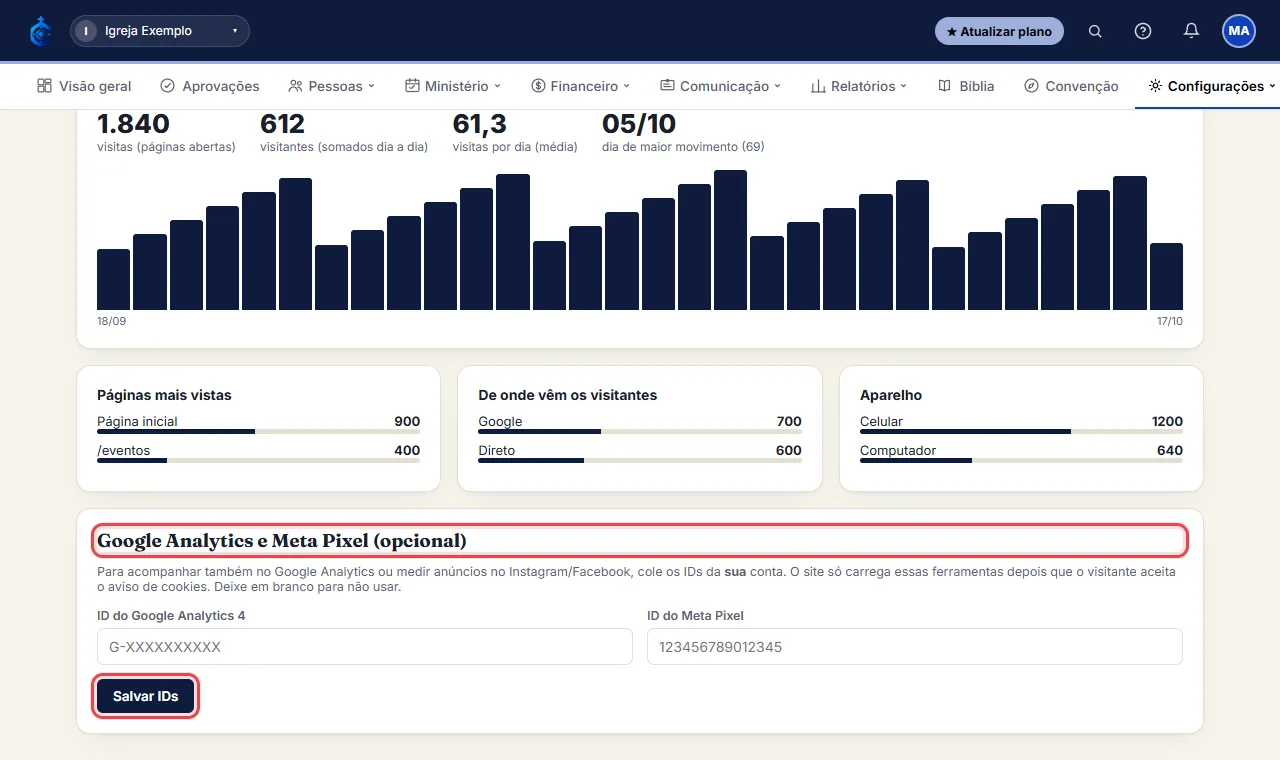Click the 17/10 chart end date label

coord(1169,322)
